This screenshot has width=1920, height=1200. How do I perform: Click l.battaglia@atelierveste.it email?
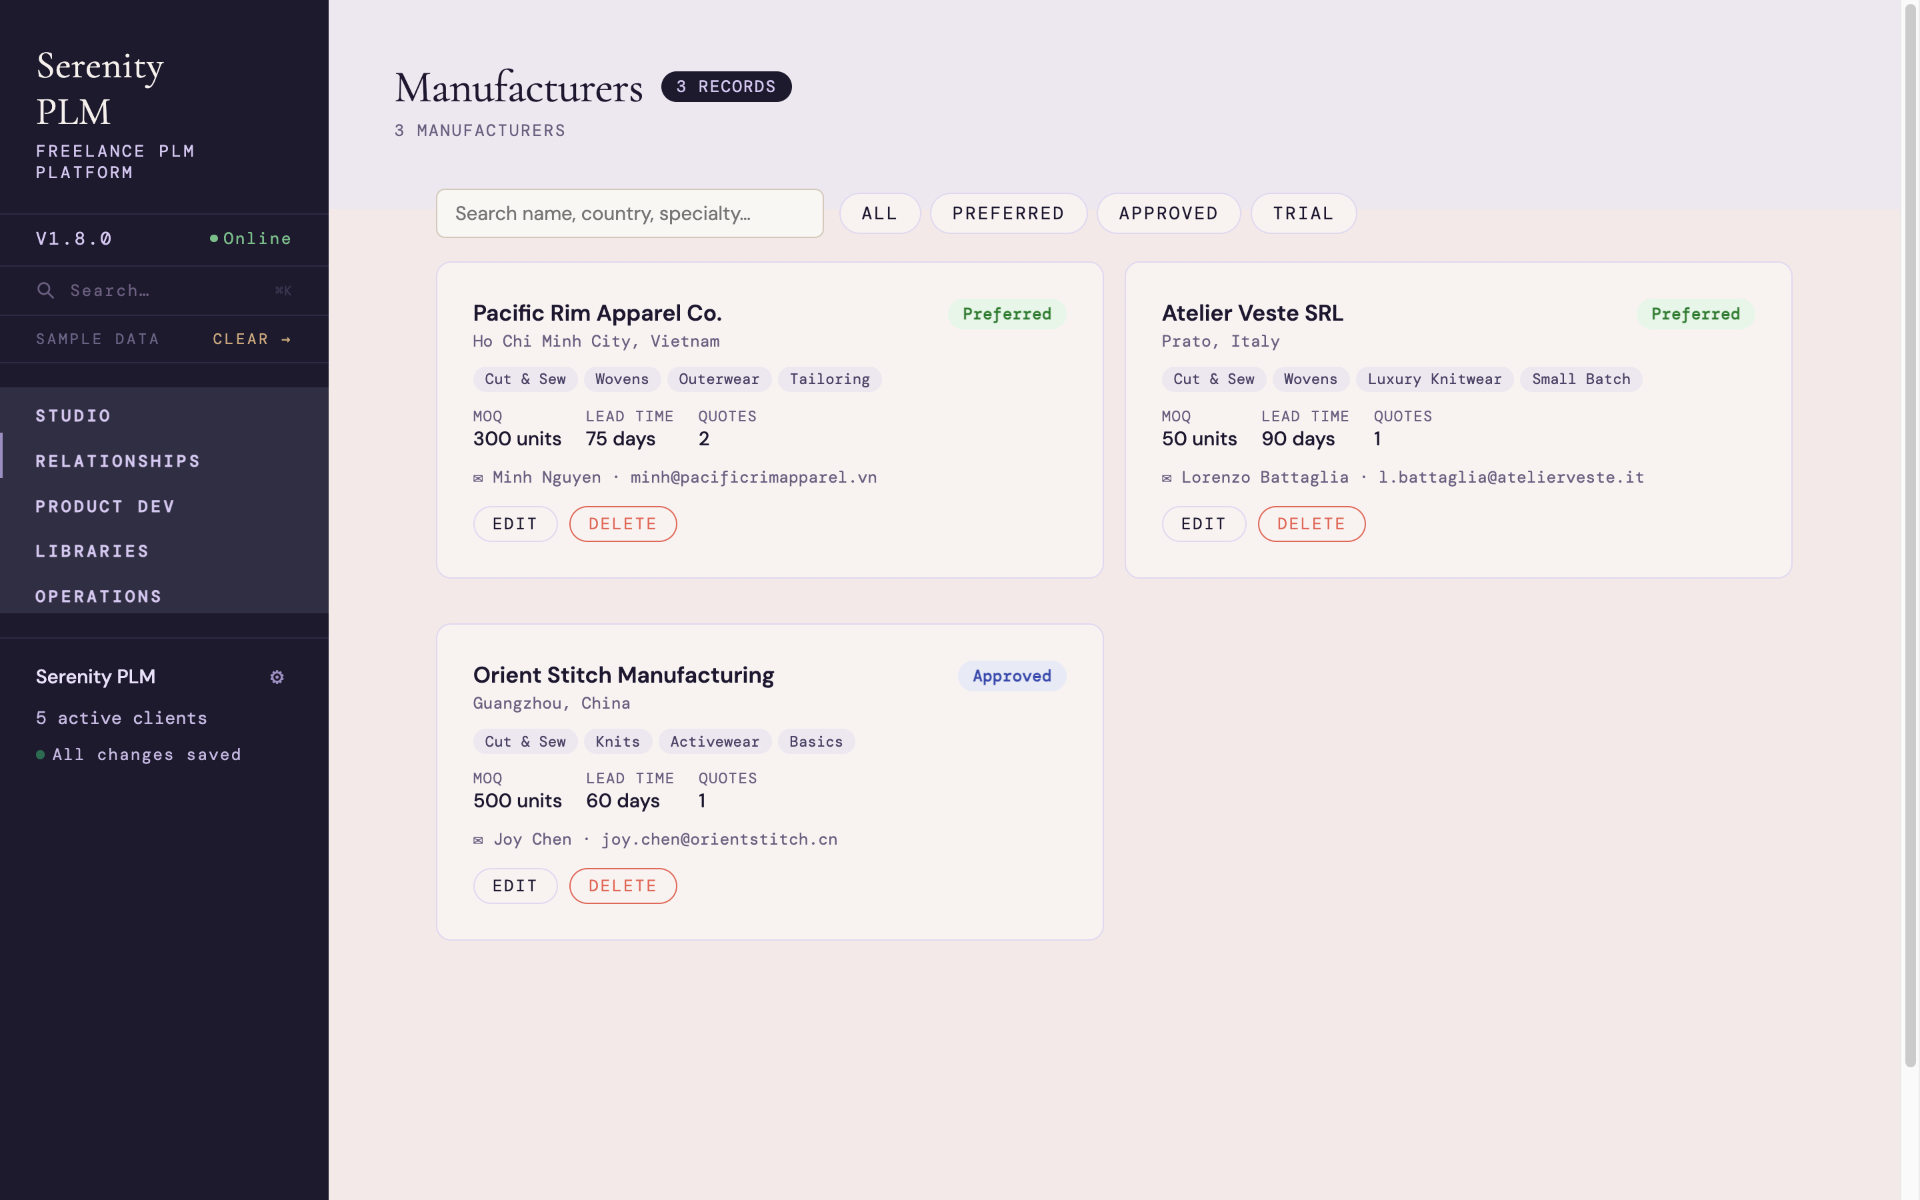(x=1511, y=478)
